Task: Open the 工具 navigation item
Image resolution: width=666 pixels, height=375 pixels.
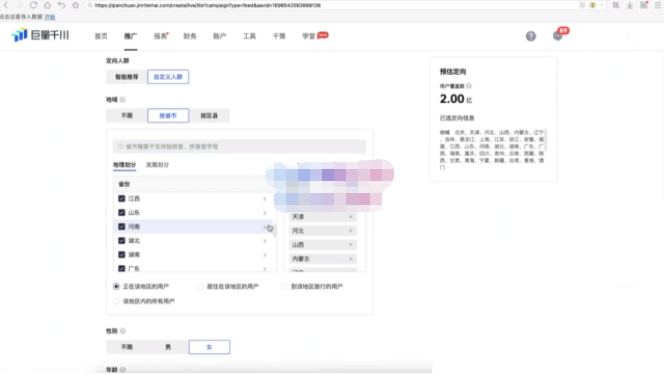Action: [250, 36]
